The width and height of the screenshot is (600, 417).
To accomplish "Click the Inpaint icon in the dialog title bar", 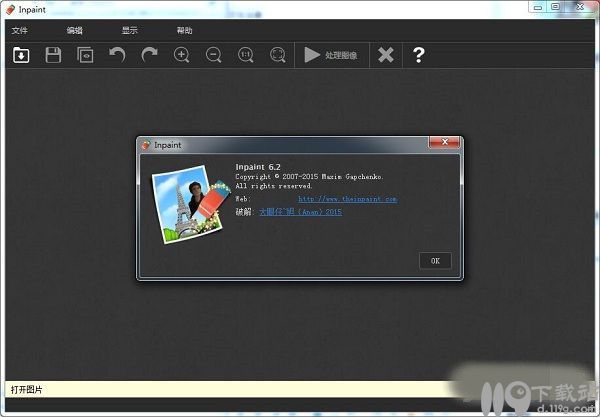I will click(x=146, y=145).
